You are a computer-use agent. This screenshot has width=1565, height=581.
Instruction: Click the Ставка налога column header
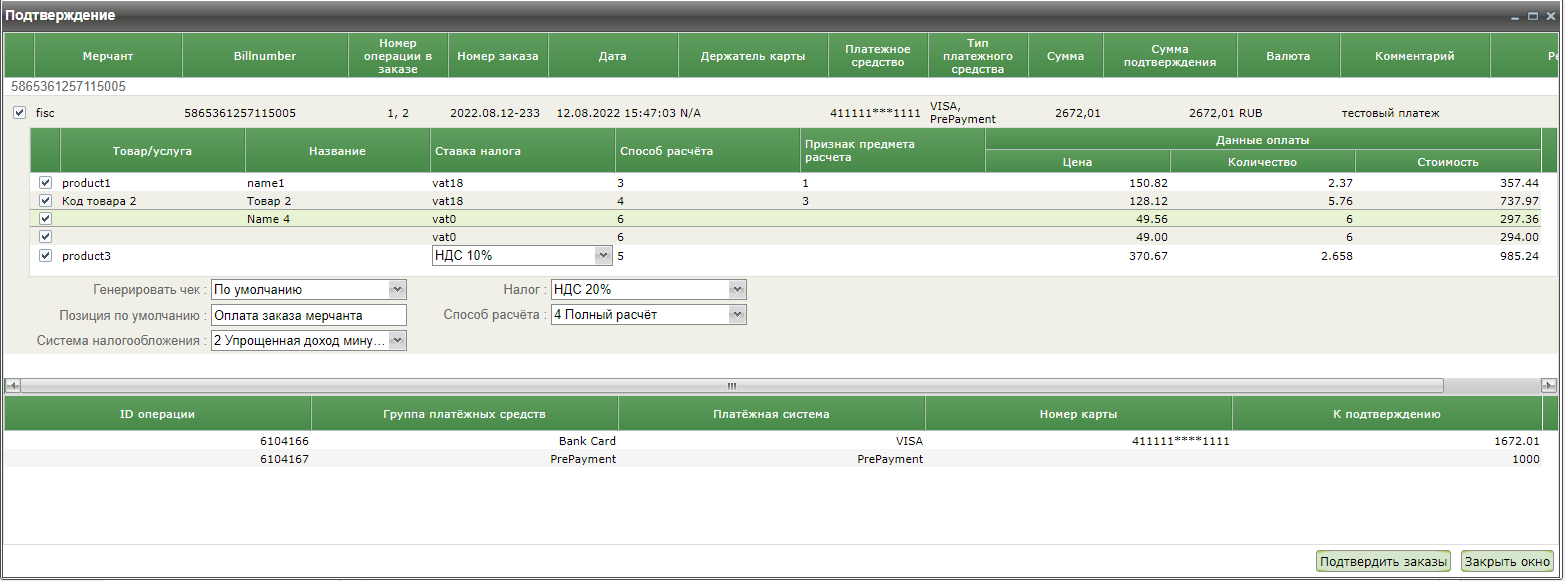point(523,151)
